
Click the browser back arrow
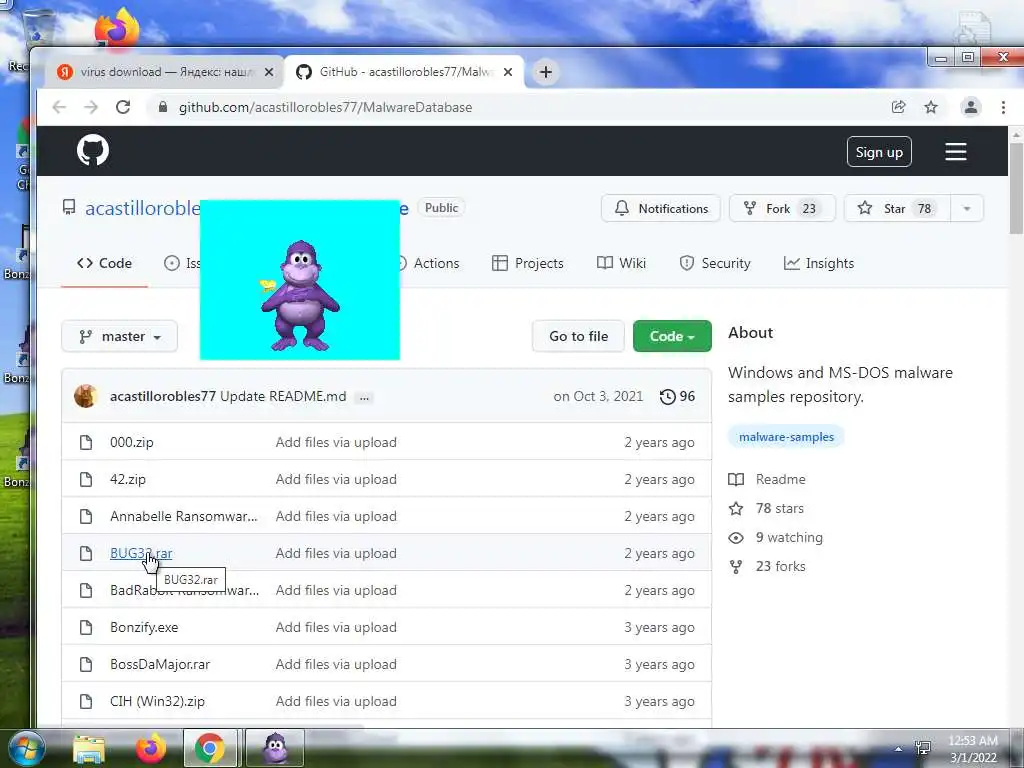(x=59, y=107)
